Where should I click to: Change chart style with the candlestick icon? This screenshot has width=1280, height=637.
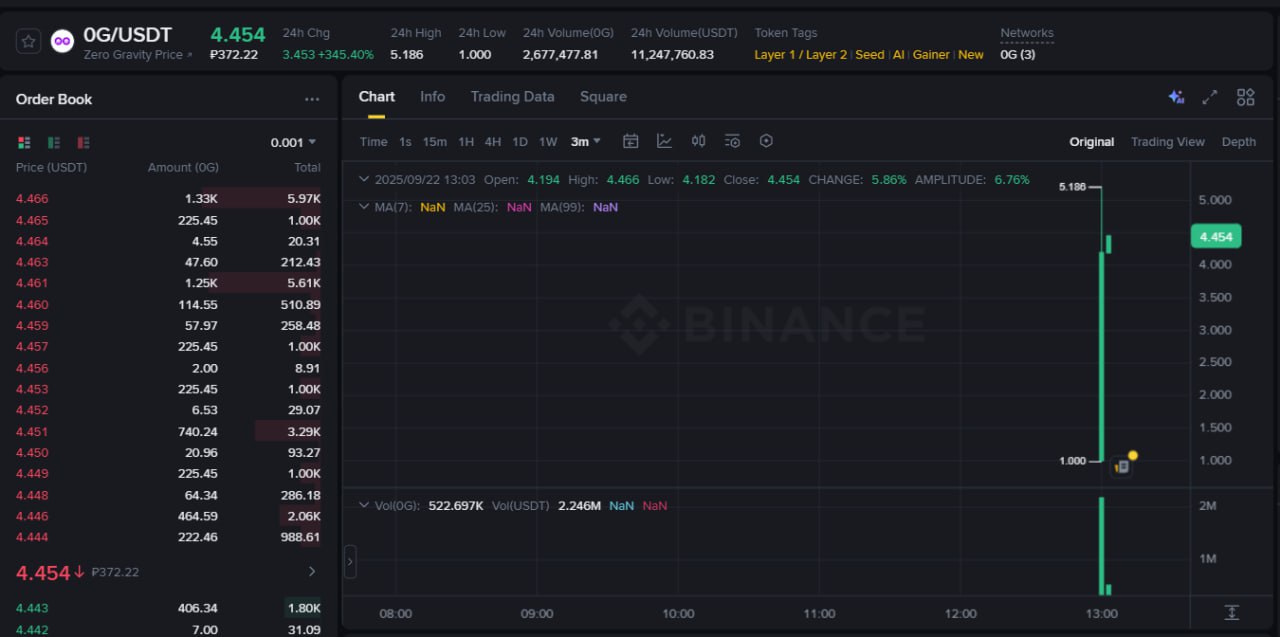(698, 141)
